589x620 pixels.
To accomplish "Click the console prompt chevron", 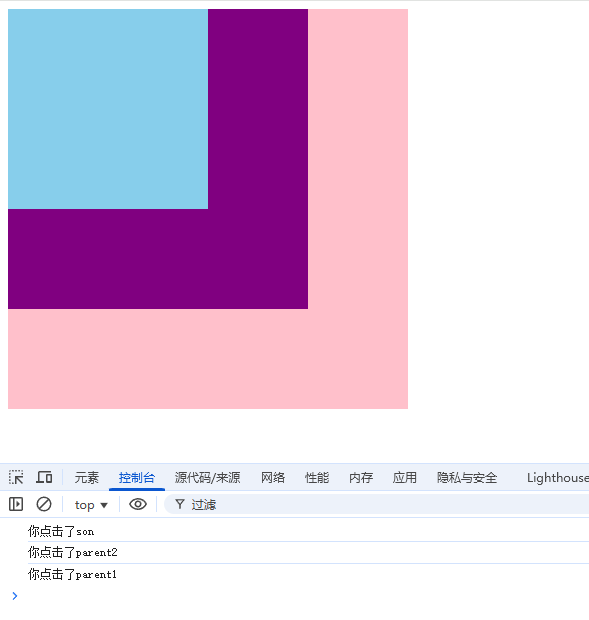I will 15,595.
